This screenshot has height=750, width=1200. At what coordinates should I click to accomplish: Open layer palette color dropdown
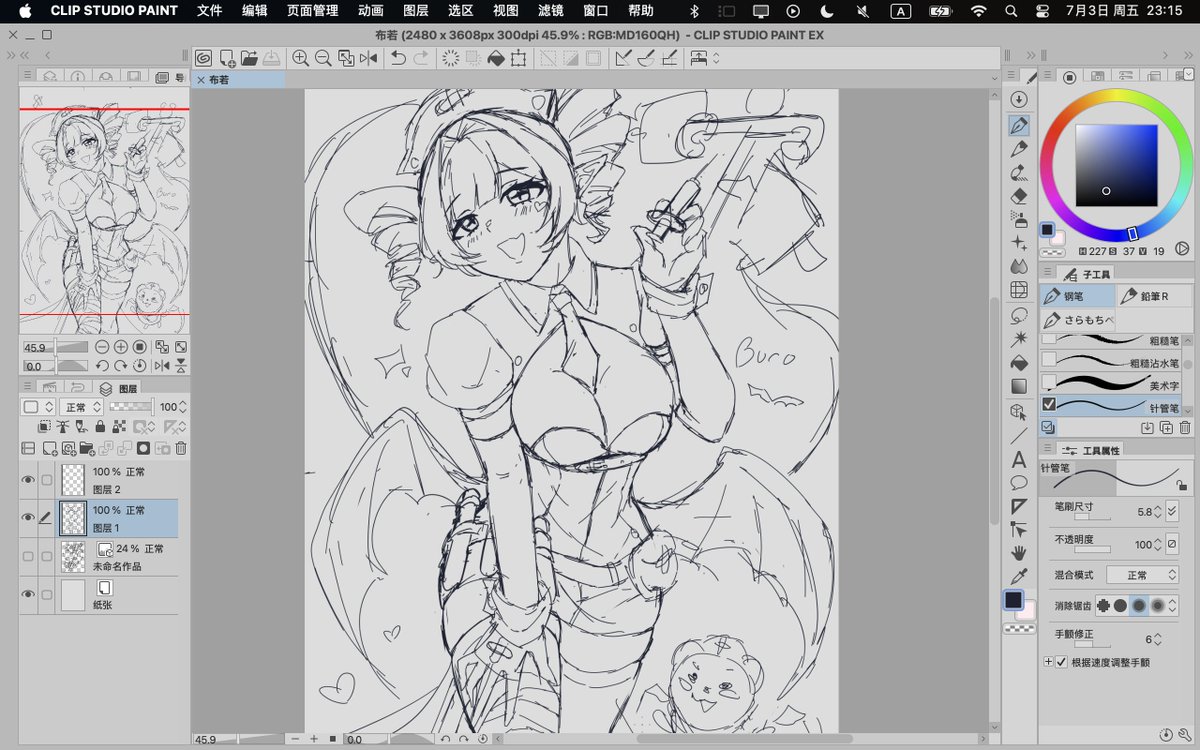click(38, 407)
